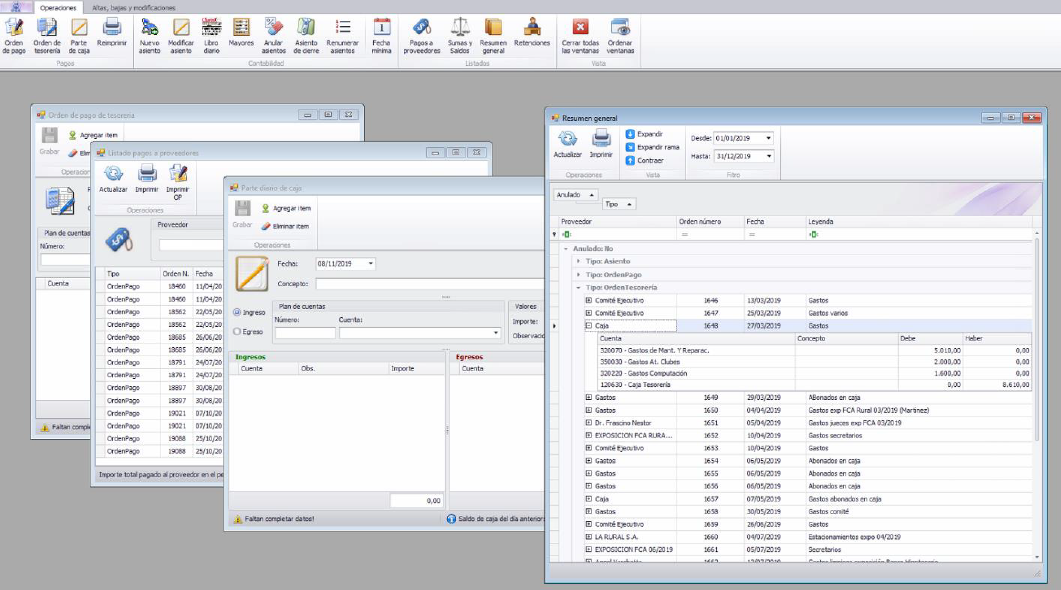Open the Desde date dropdown
The width and height of the screenshot is (1061, 590).
(768, 138)
